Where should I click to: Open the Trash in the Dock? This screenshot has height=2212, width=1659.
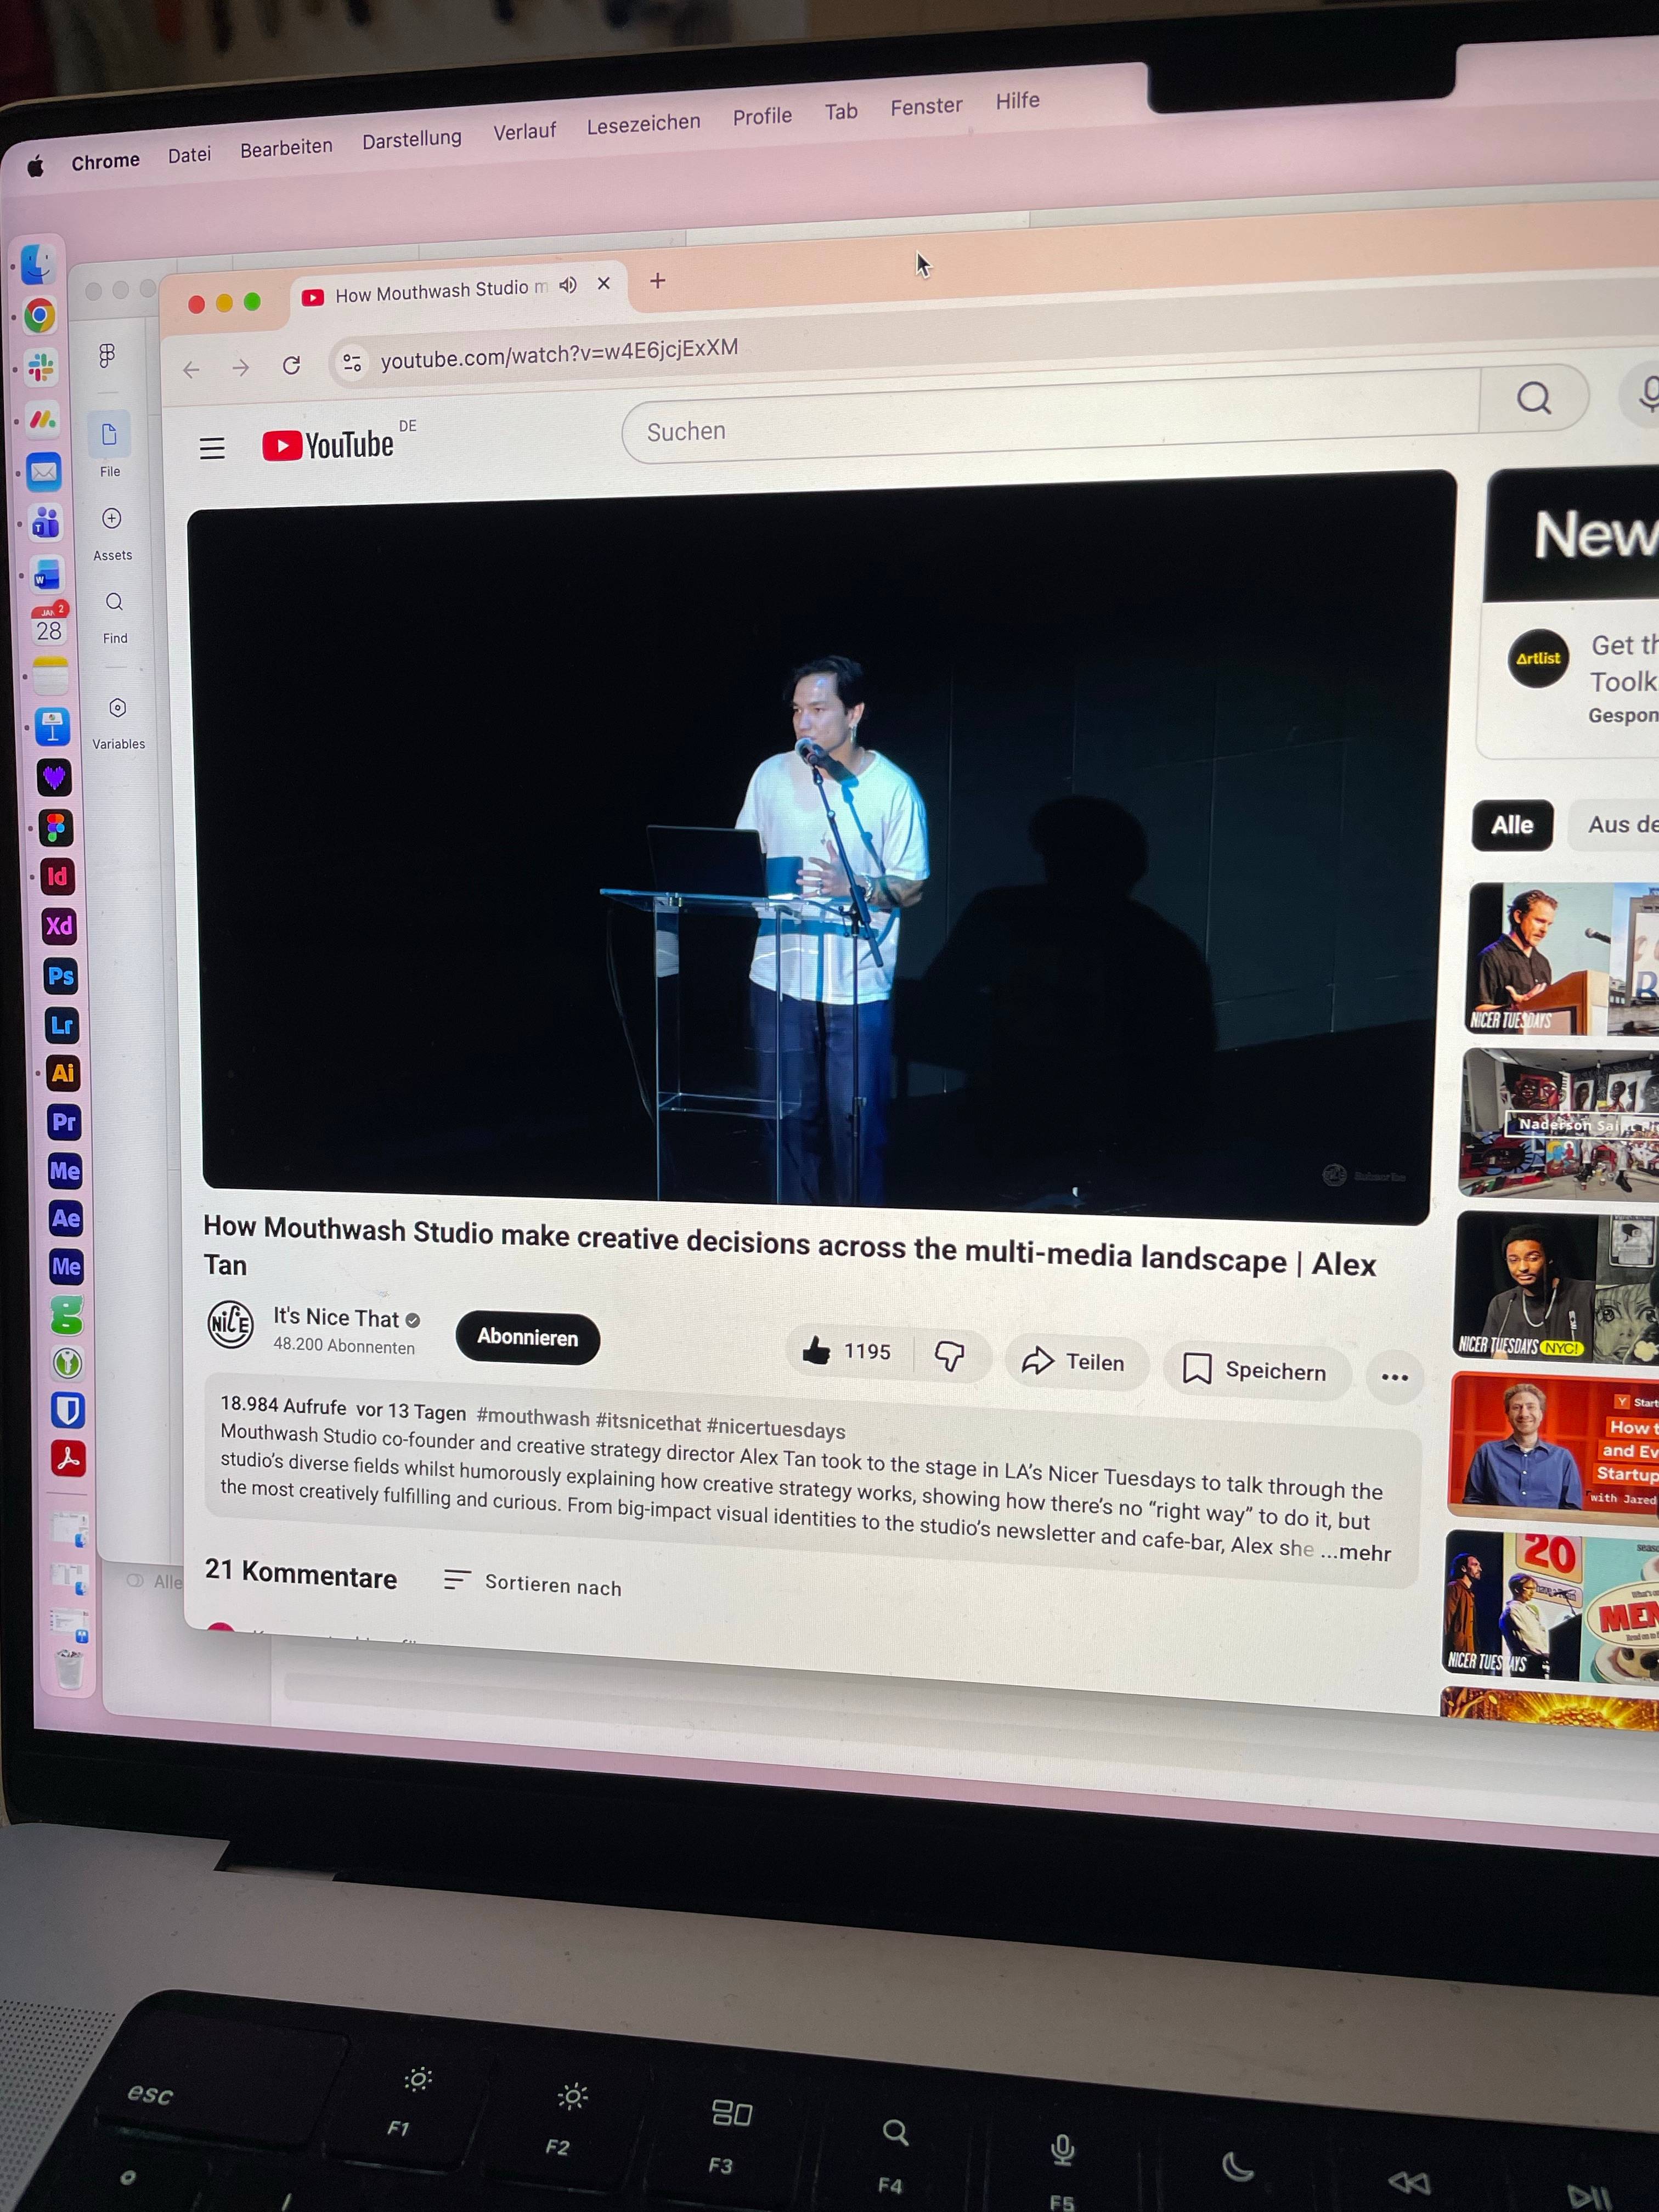point(69,1669)
